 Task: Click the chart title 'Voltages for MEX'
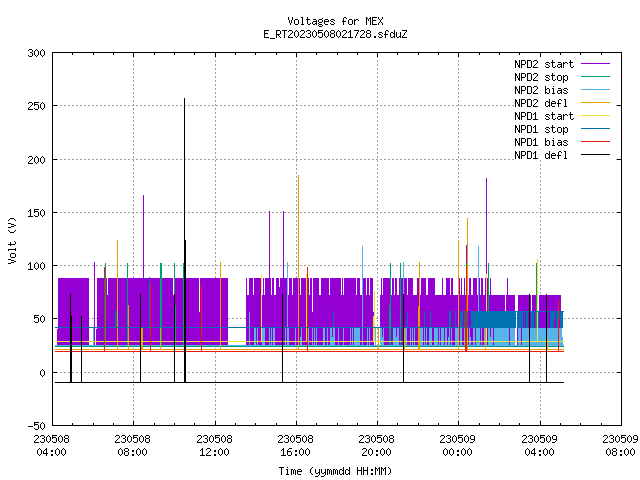pos(335,21)
